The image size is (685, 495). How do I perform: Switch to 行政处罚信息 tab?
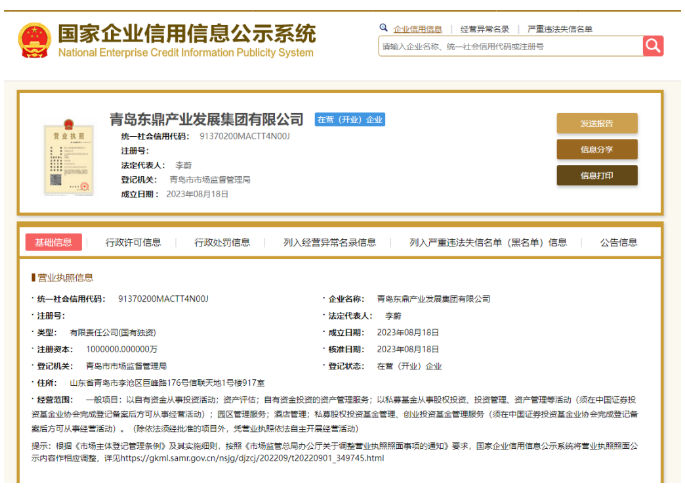point(222,242)
